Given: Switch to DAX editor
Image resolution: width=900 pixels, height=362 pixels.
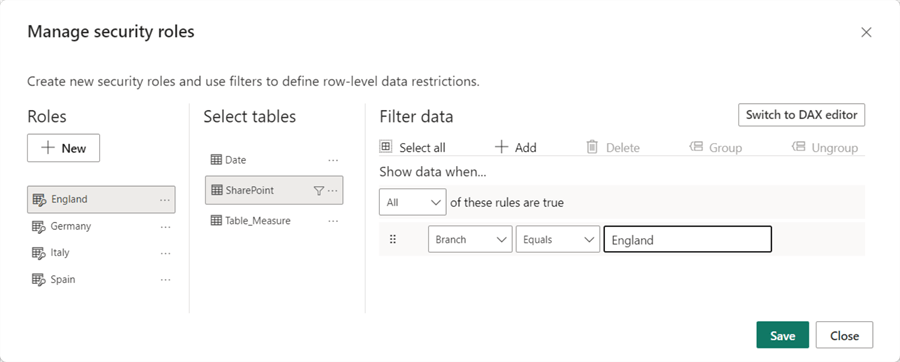Looking at the screenshot, I should pyautogui.click(x=801, y=115).
